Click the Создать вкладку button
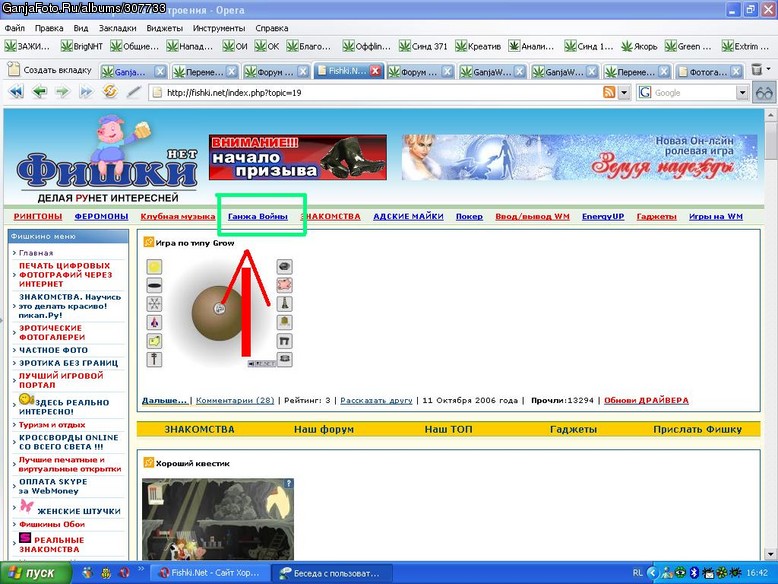Viewport: 778px width, 584px height. tap(51, 70)
